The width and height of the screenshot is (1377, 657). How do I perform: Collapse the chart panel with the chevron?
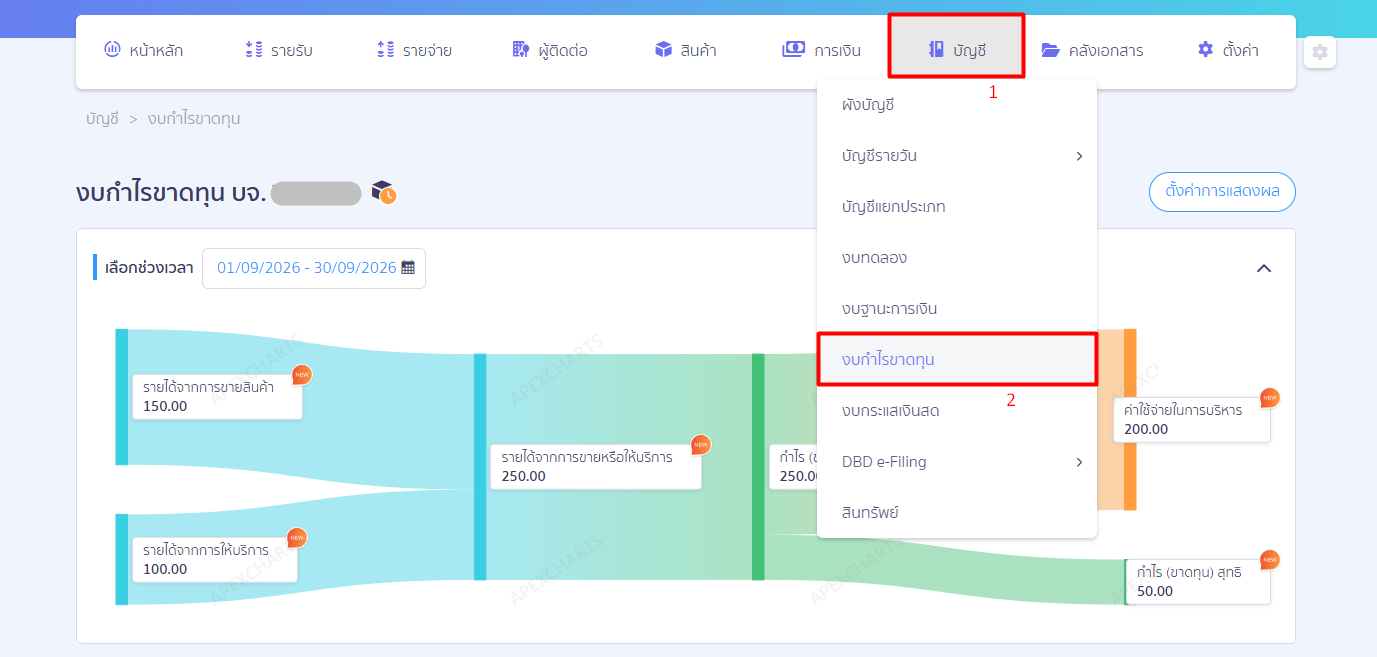pyautogui.click(x=1264, y=268)
